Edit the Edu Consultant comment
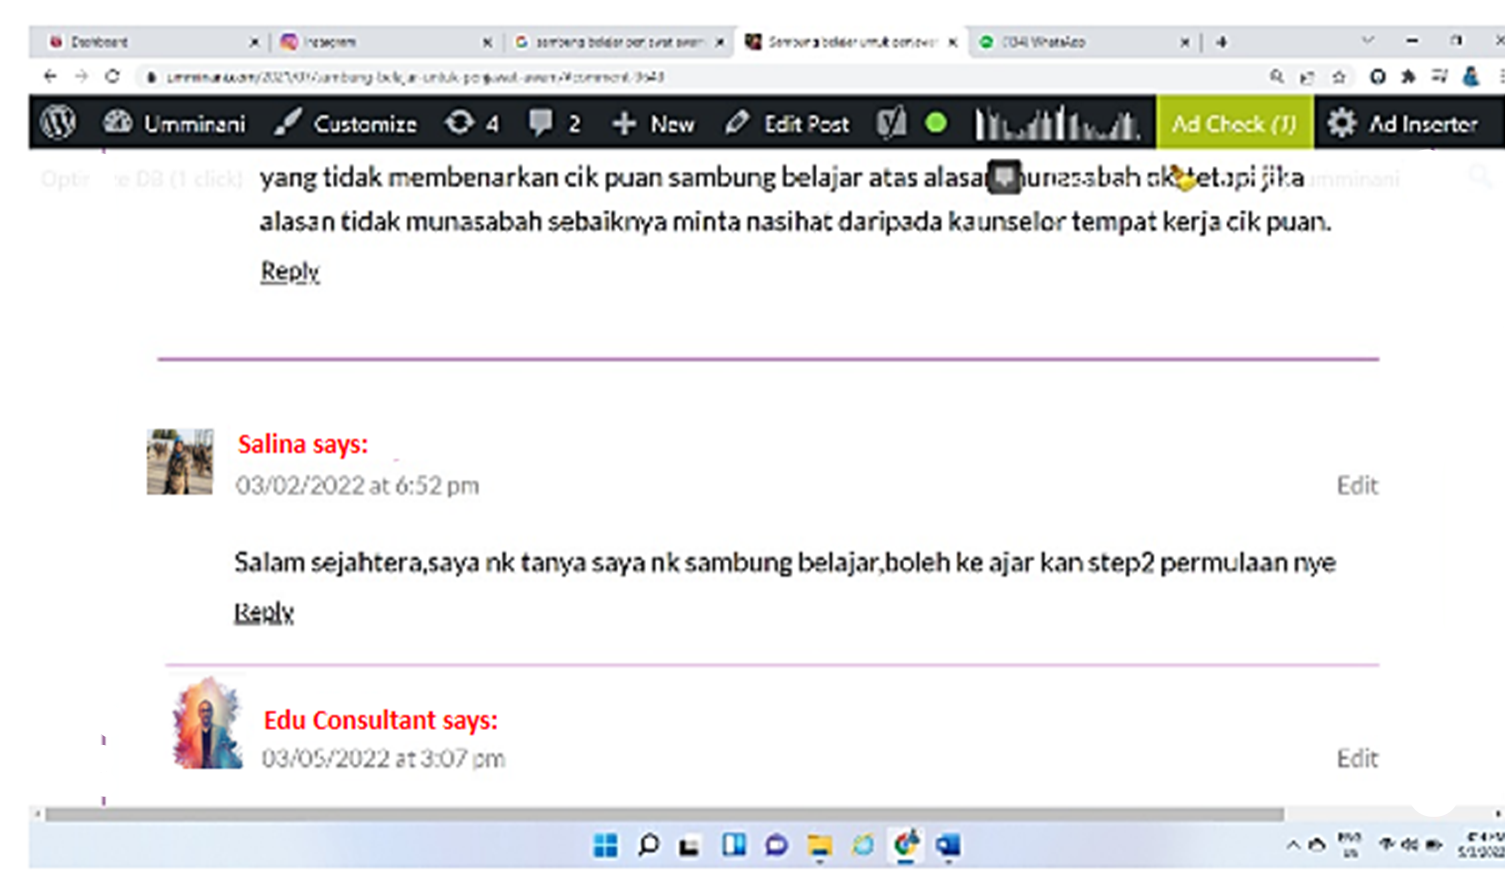 (1357, 758)
